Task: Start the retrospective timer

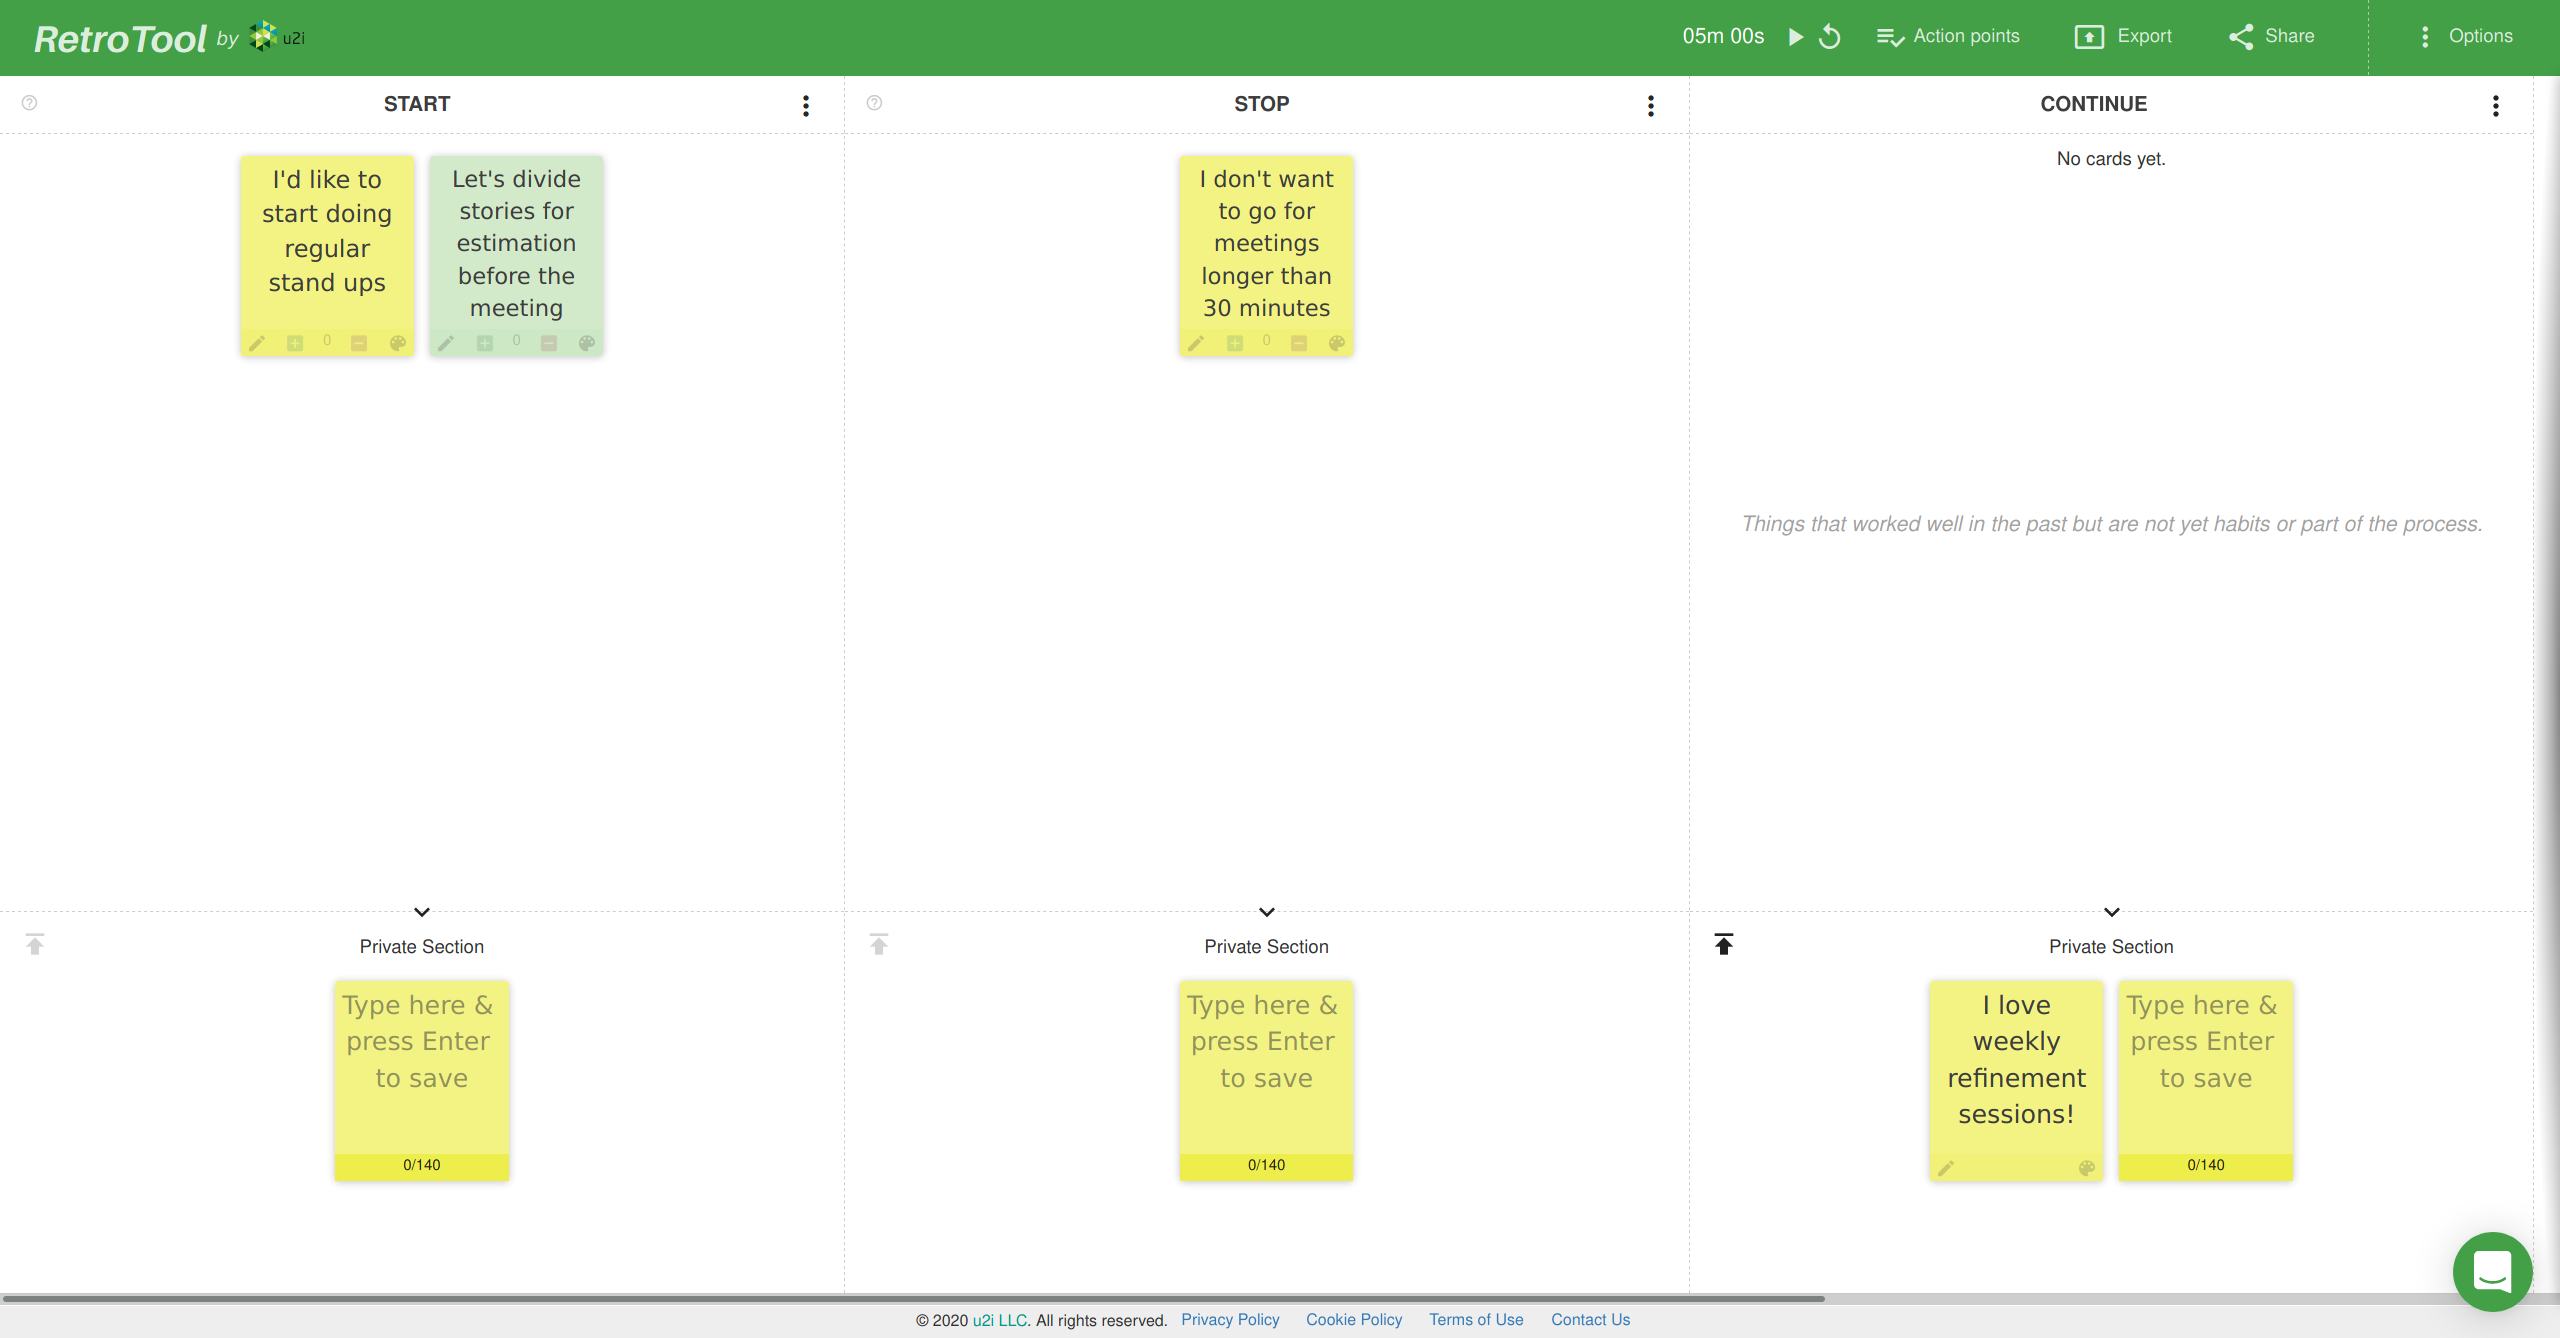Action: 1796,37
